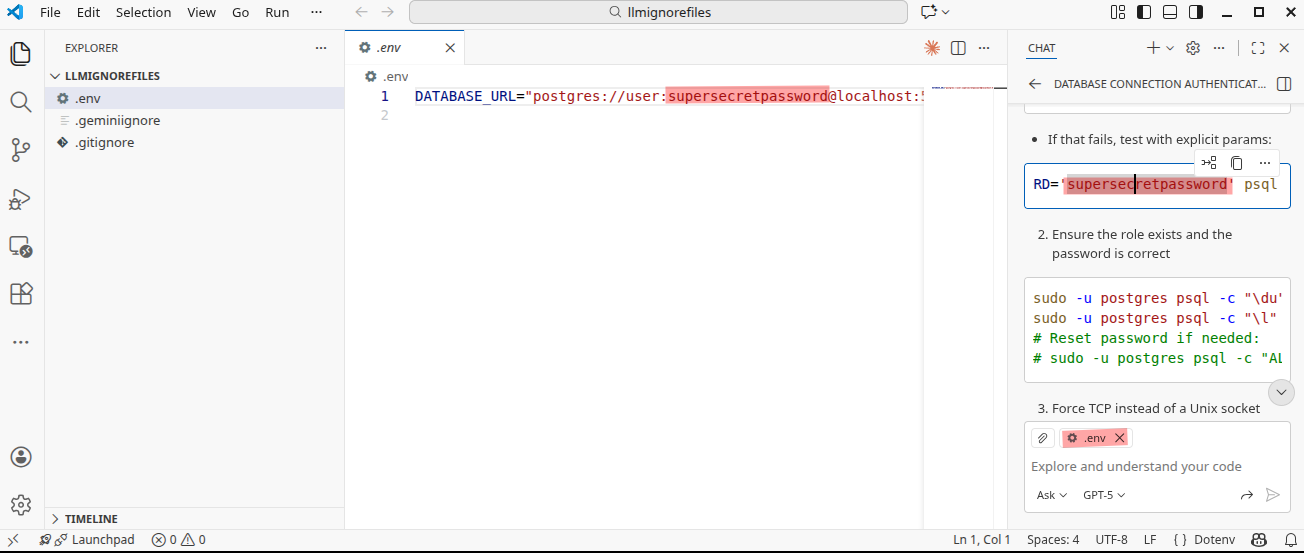Click the split editor right icon
The width and height of the screenshot is (1304, 553).
point(958,48)
